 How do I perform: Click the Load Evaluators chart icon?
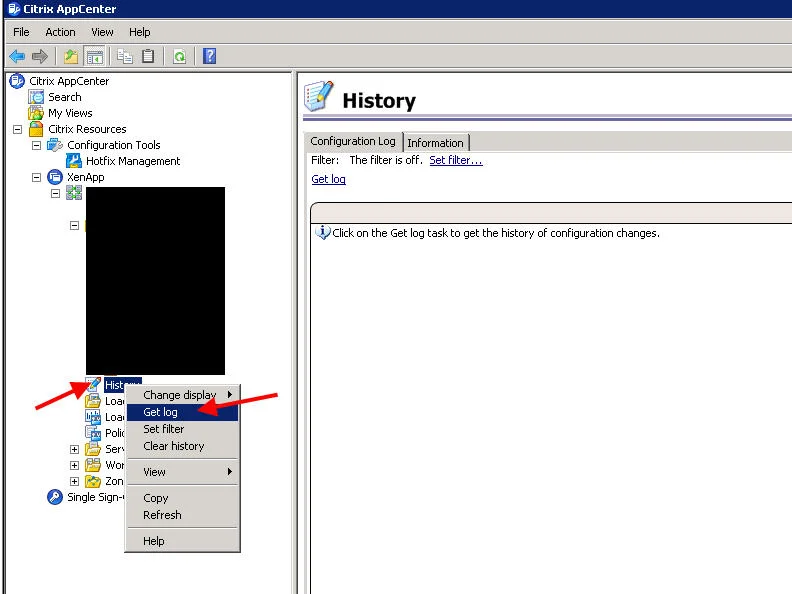coord(93,417)
